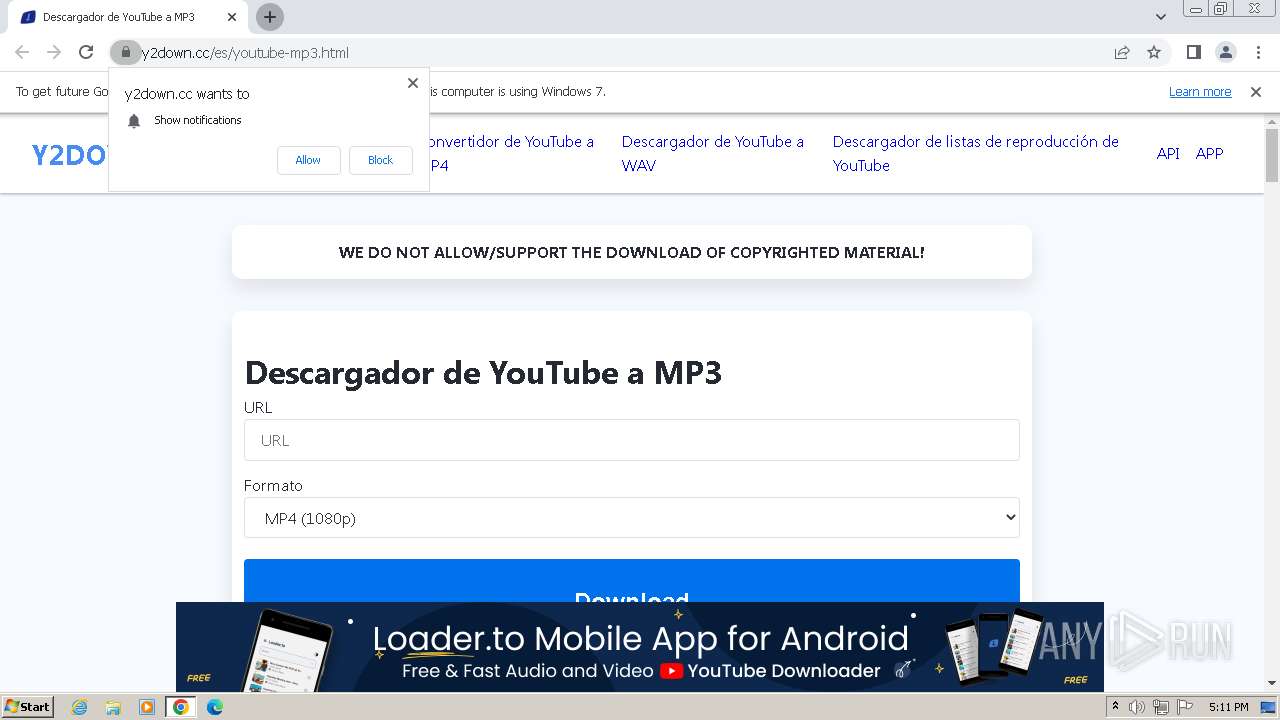The width and height of the screenshot is (1280, 720).
Task: Click the copyright notice banner text
Action: 632,252
